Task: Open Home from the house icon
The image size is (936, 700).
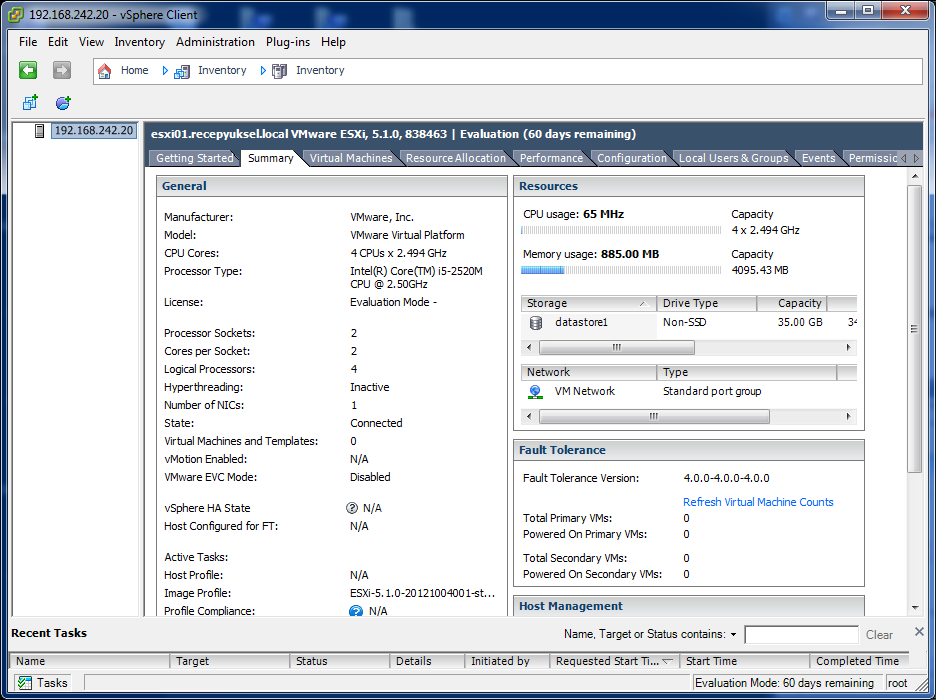Action: [x=104, y=71]
